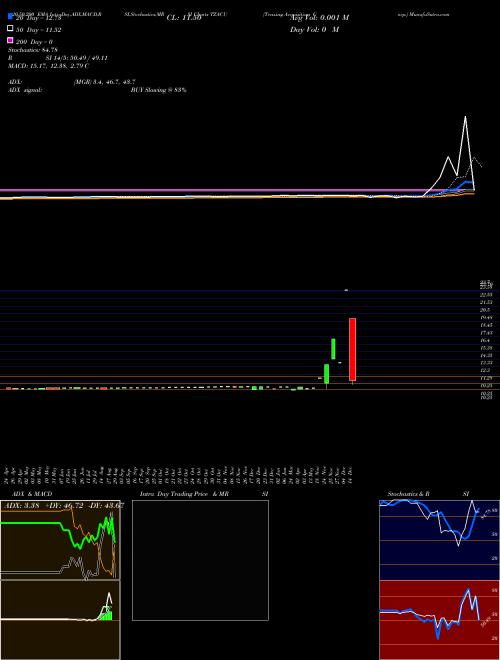Click the '(MGR) 3.4, 46.7, 48.7' ADX values
Screen dimensions: 500x660
[x=104, y=82]
